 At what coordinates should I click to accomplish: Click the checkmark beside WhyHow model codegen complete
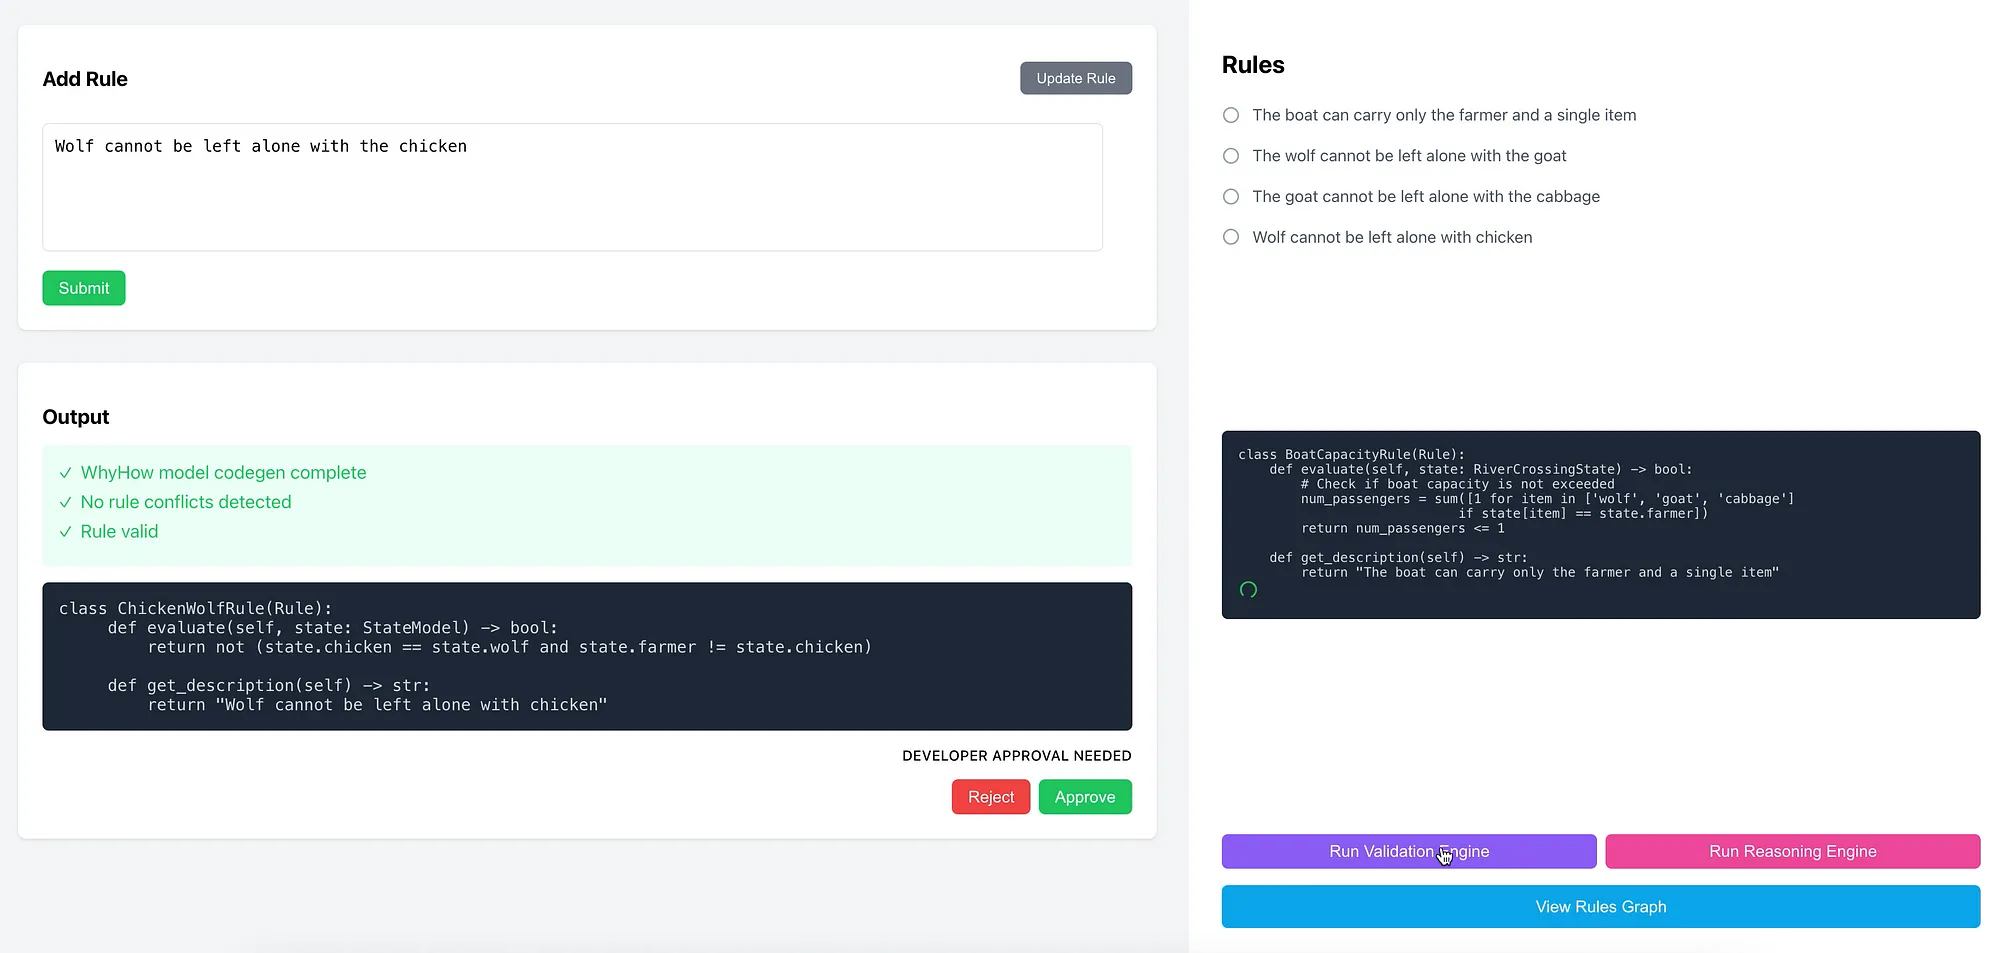point(65,473)
